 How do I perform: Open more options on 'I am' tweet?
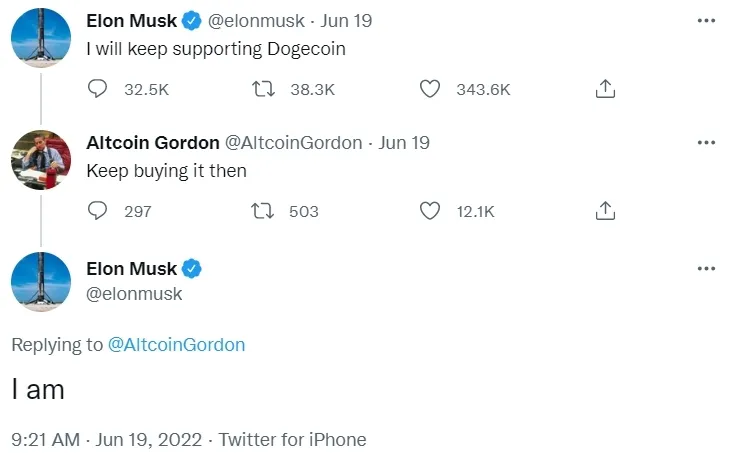tap(707, 268)
